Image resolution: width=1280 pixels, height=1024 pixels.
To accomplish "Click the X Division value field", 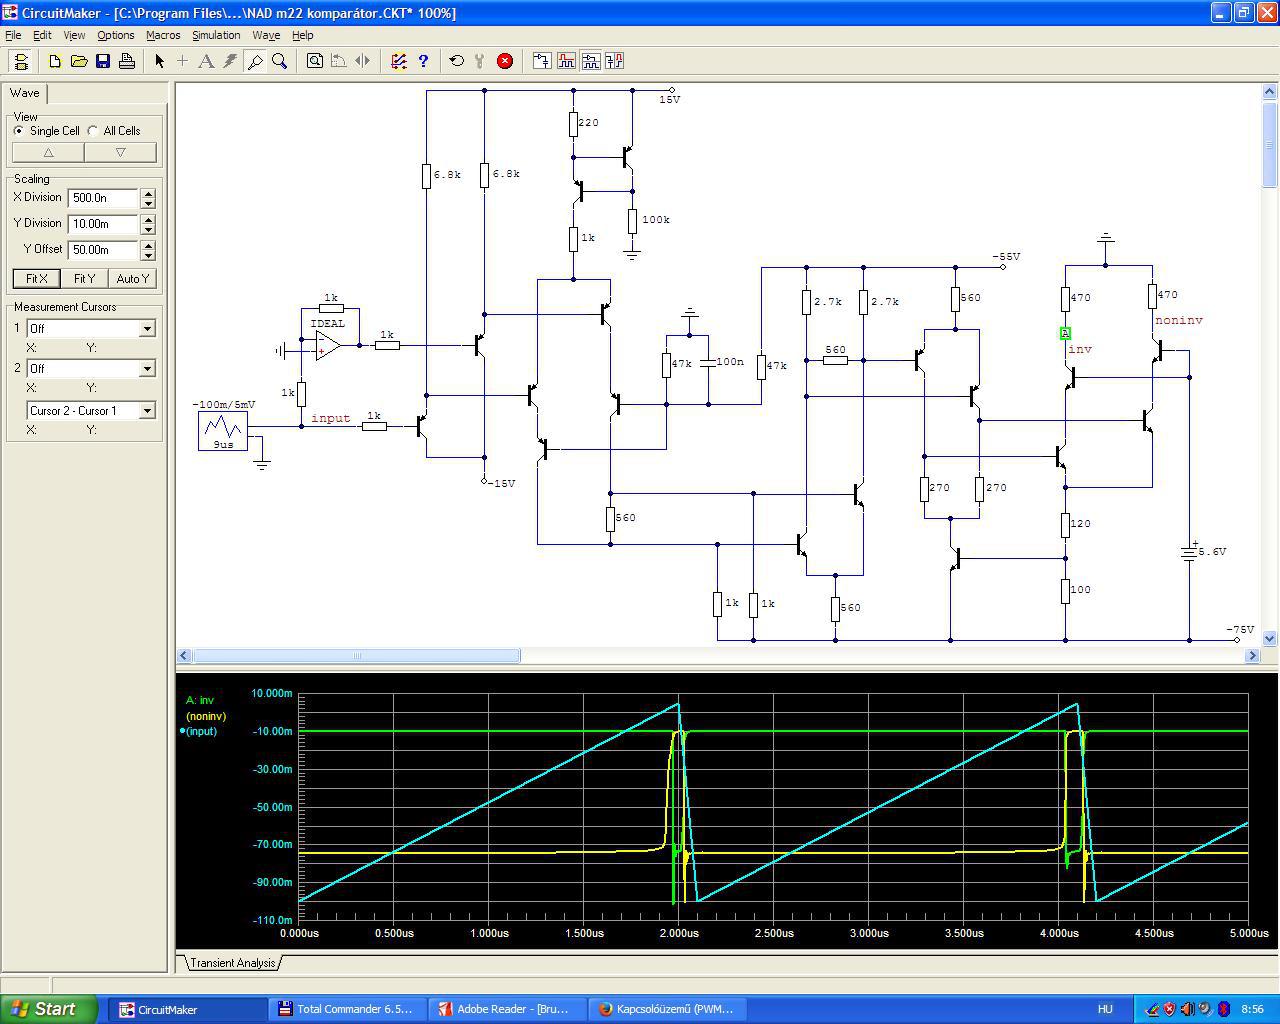I will (103, 198).
